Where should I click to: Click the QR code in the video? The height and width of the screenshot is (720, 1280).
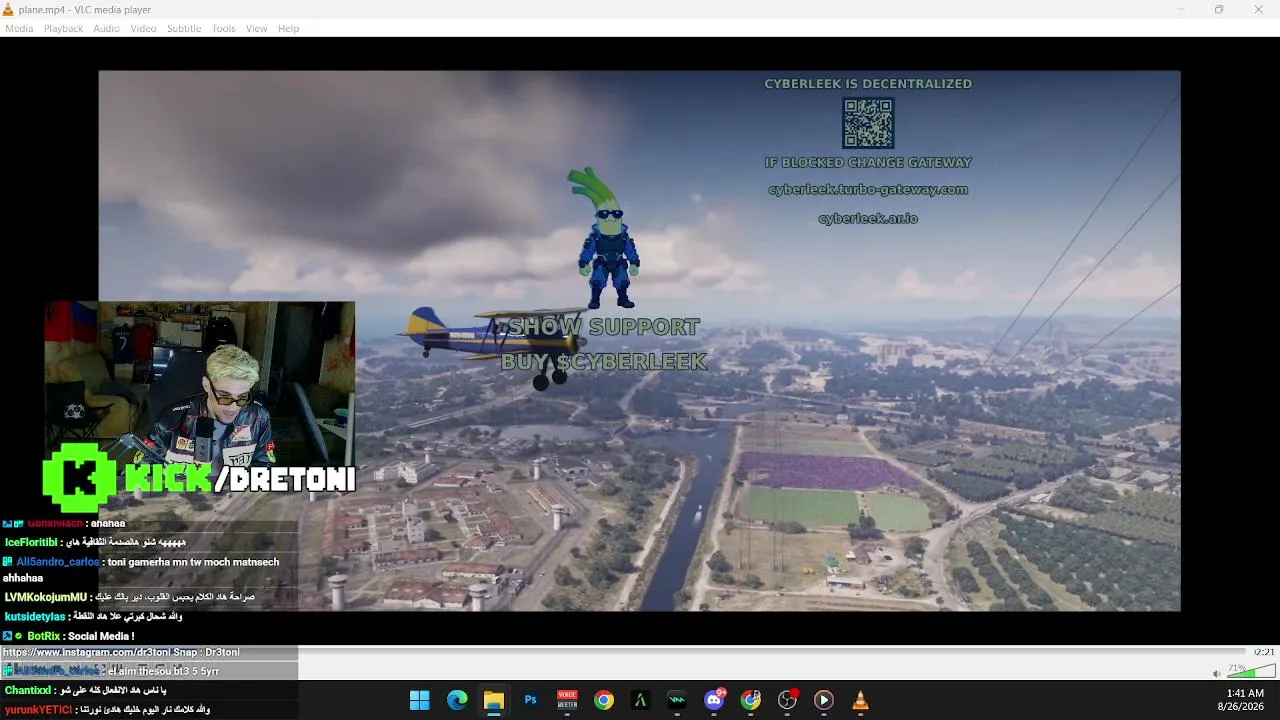(868, 123)
